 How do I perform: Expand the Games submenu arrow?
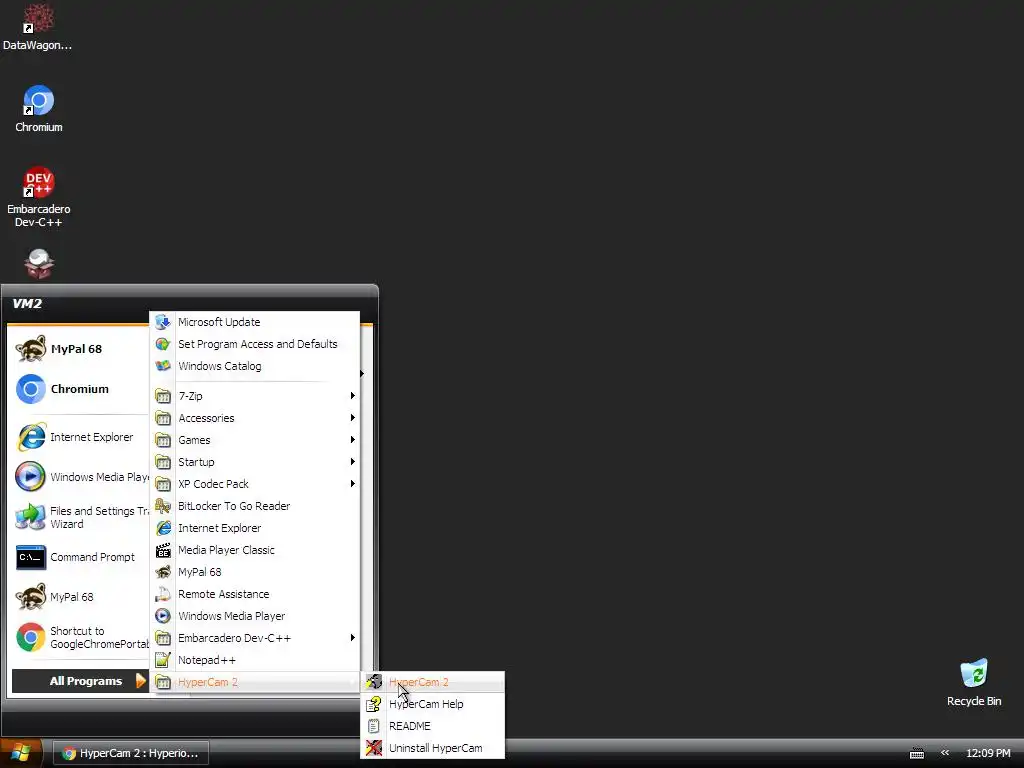(x=353, y=440)
